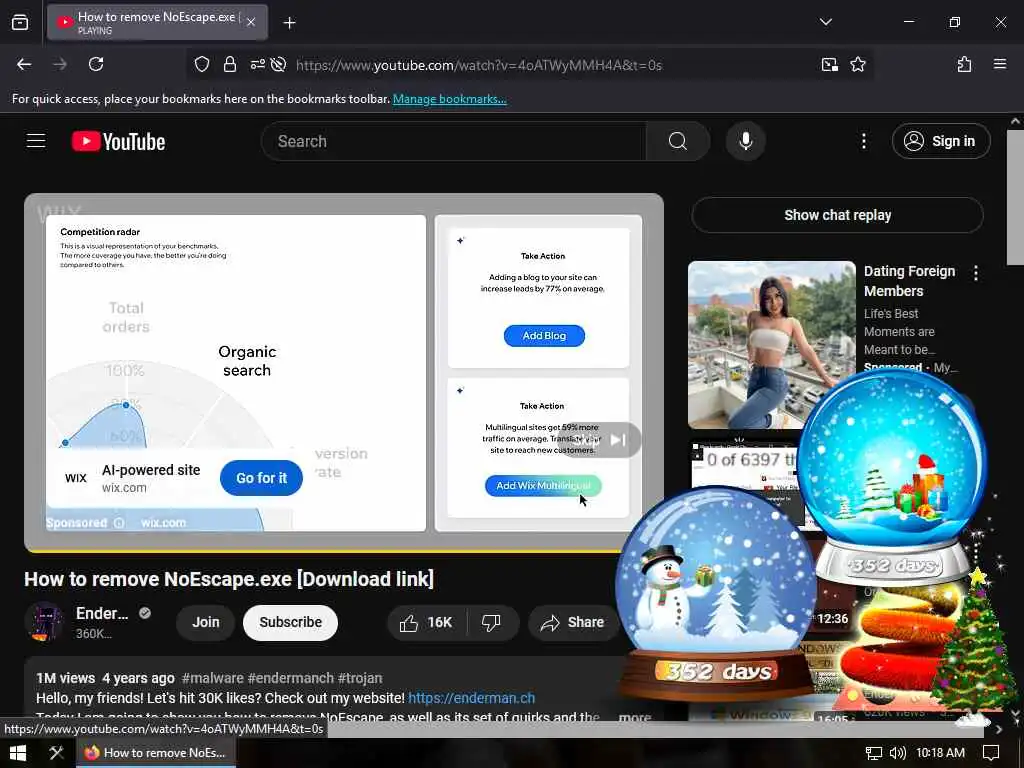The width and height of the screenshot is (1024, 768).
Task: Toggle picture-in-picture icon in address bar
Action: coord(829,65)
